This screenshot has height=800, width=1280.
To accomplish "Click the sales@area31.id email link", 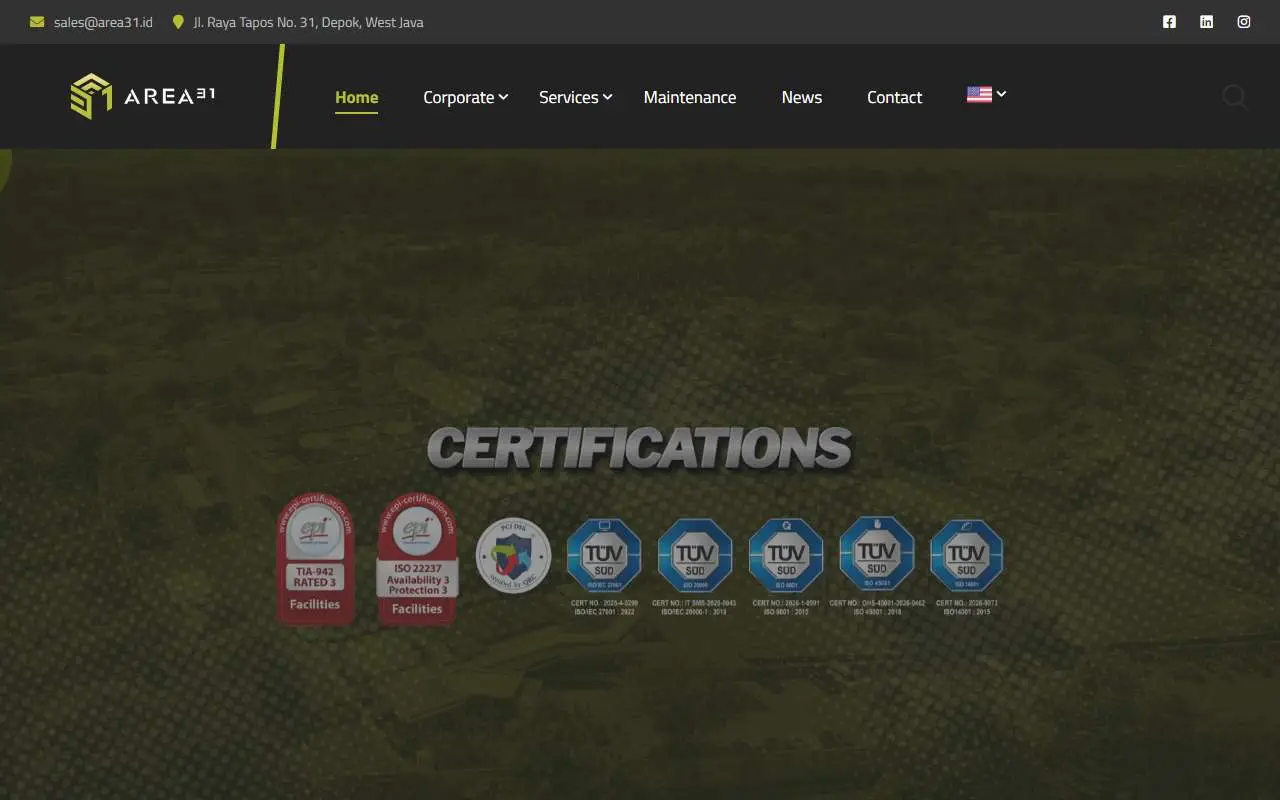I will [x=103, y=22].
